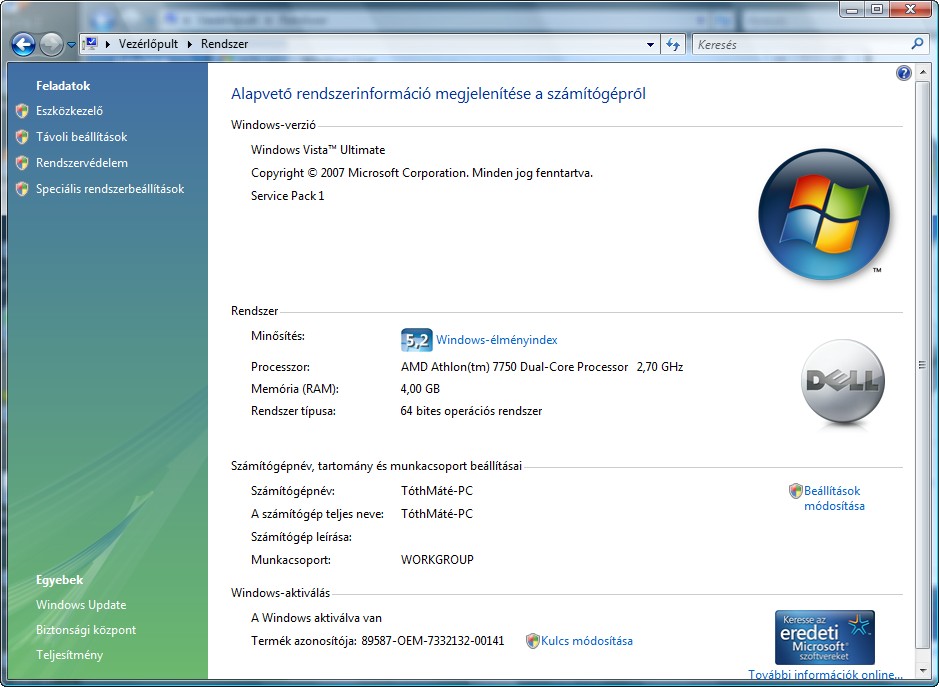This screenshot has height=687, width=939.
Task: Open help with the question mark icon
Action: (x=904, y=73)
